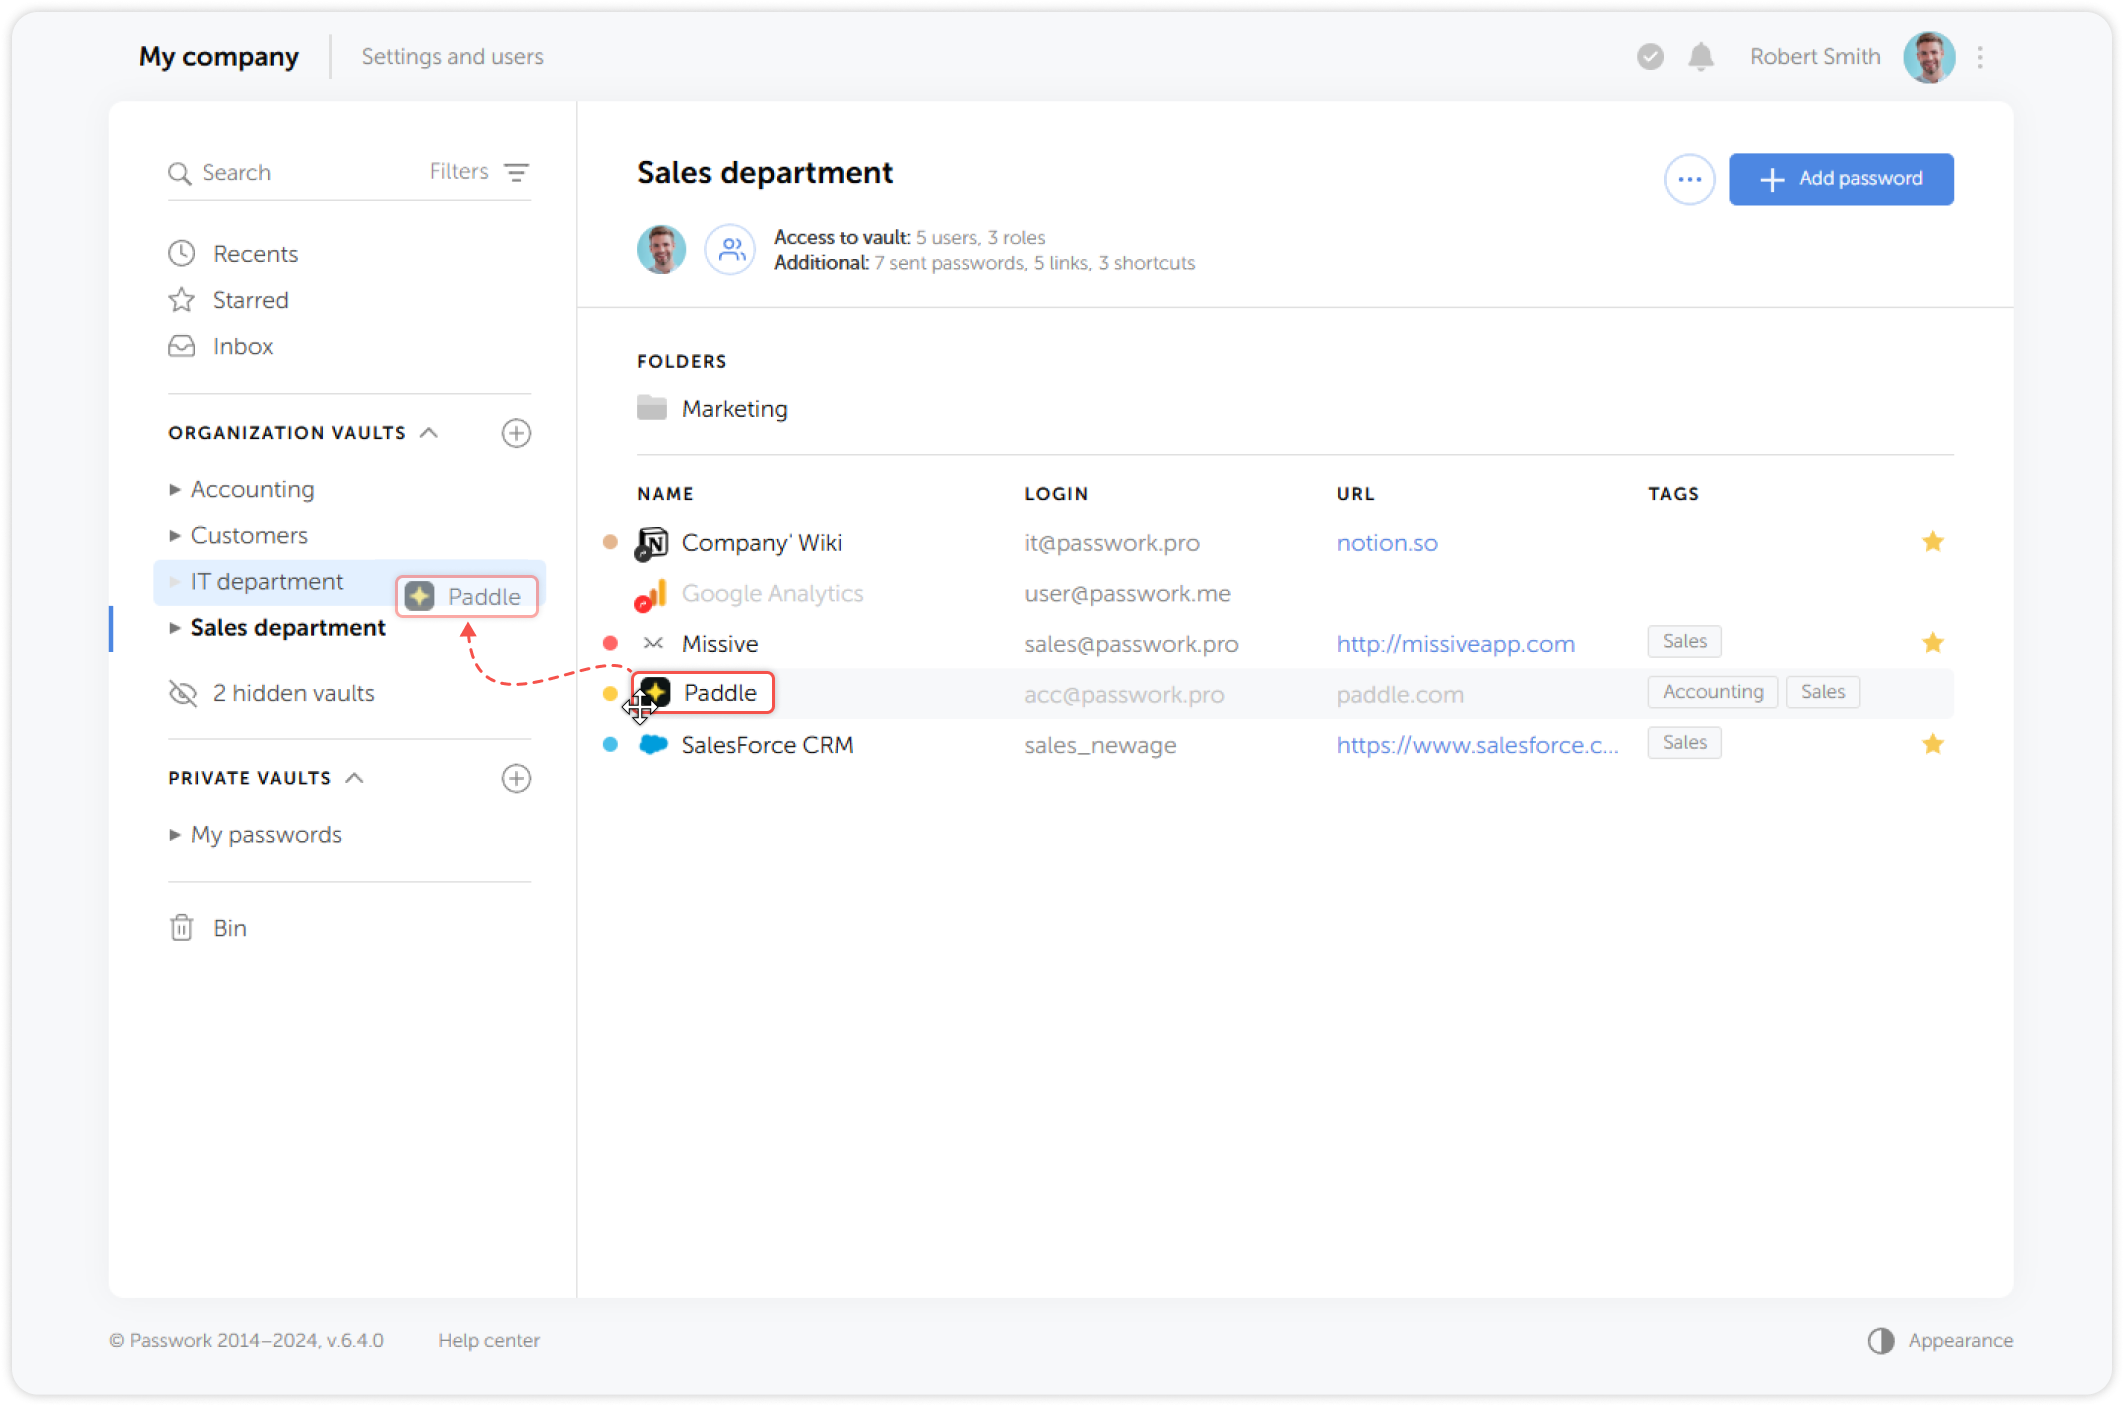Open the Recents section
The image size is (2124, 1407).
255,253
